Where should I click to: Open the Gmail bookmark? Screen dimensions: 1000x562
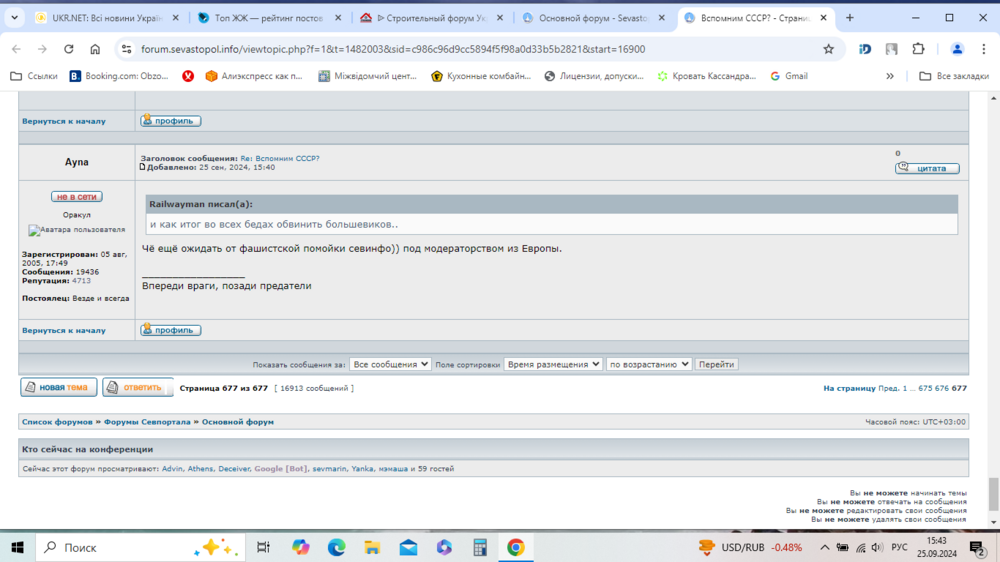point(789,76)
